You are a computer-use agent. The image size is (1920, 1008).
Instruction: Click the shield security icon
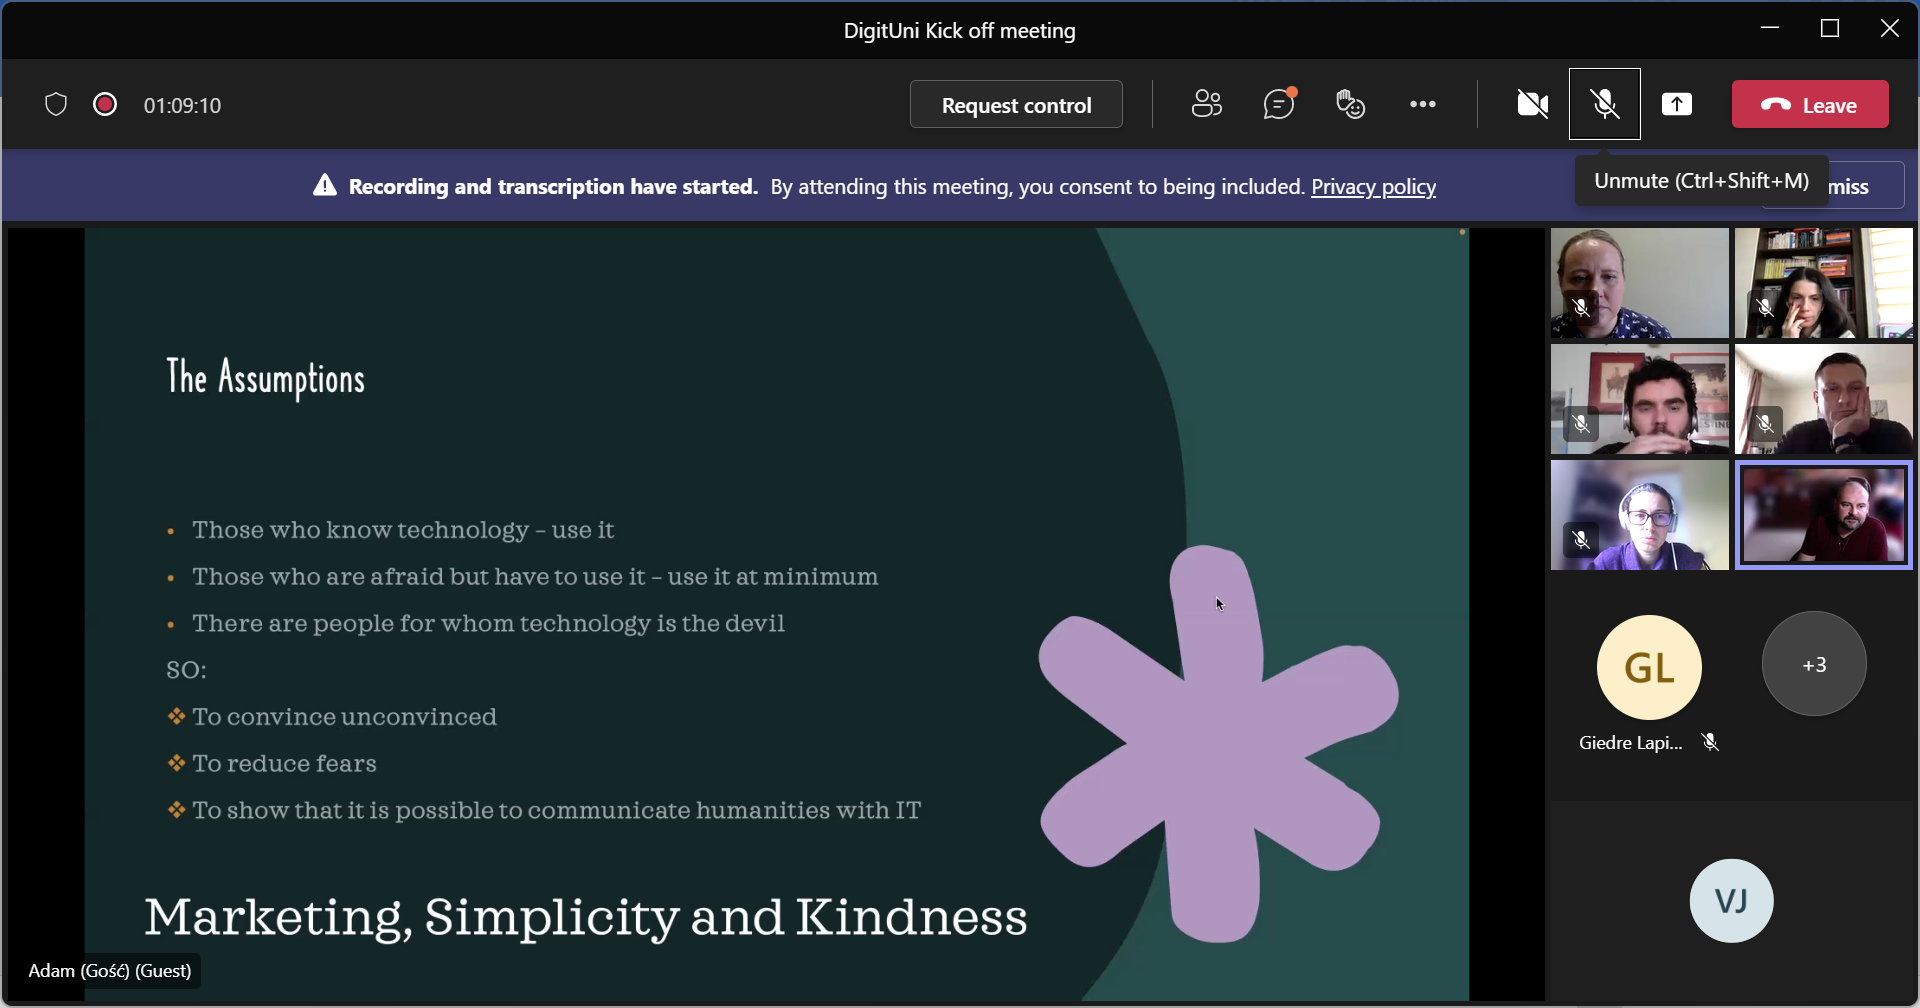point(56,105)
